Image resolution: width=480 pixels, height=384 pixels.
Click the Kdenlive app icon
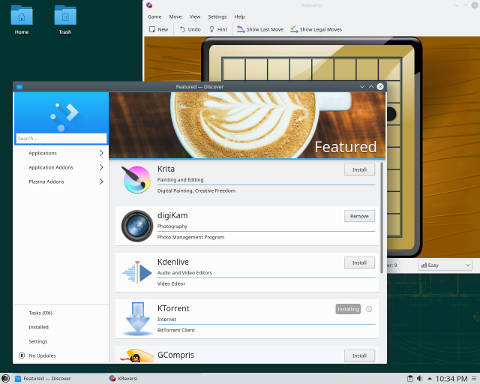137,272
